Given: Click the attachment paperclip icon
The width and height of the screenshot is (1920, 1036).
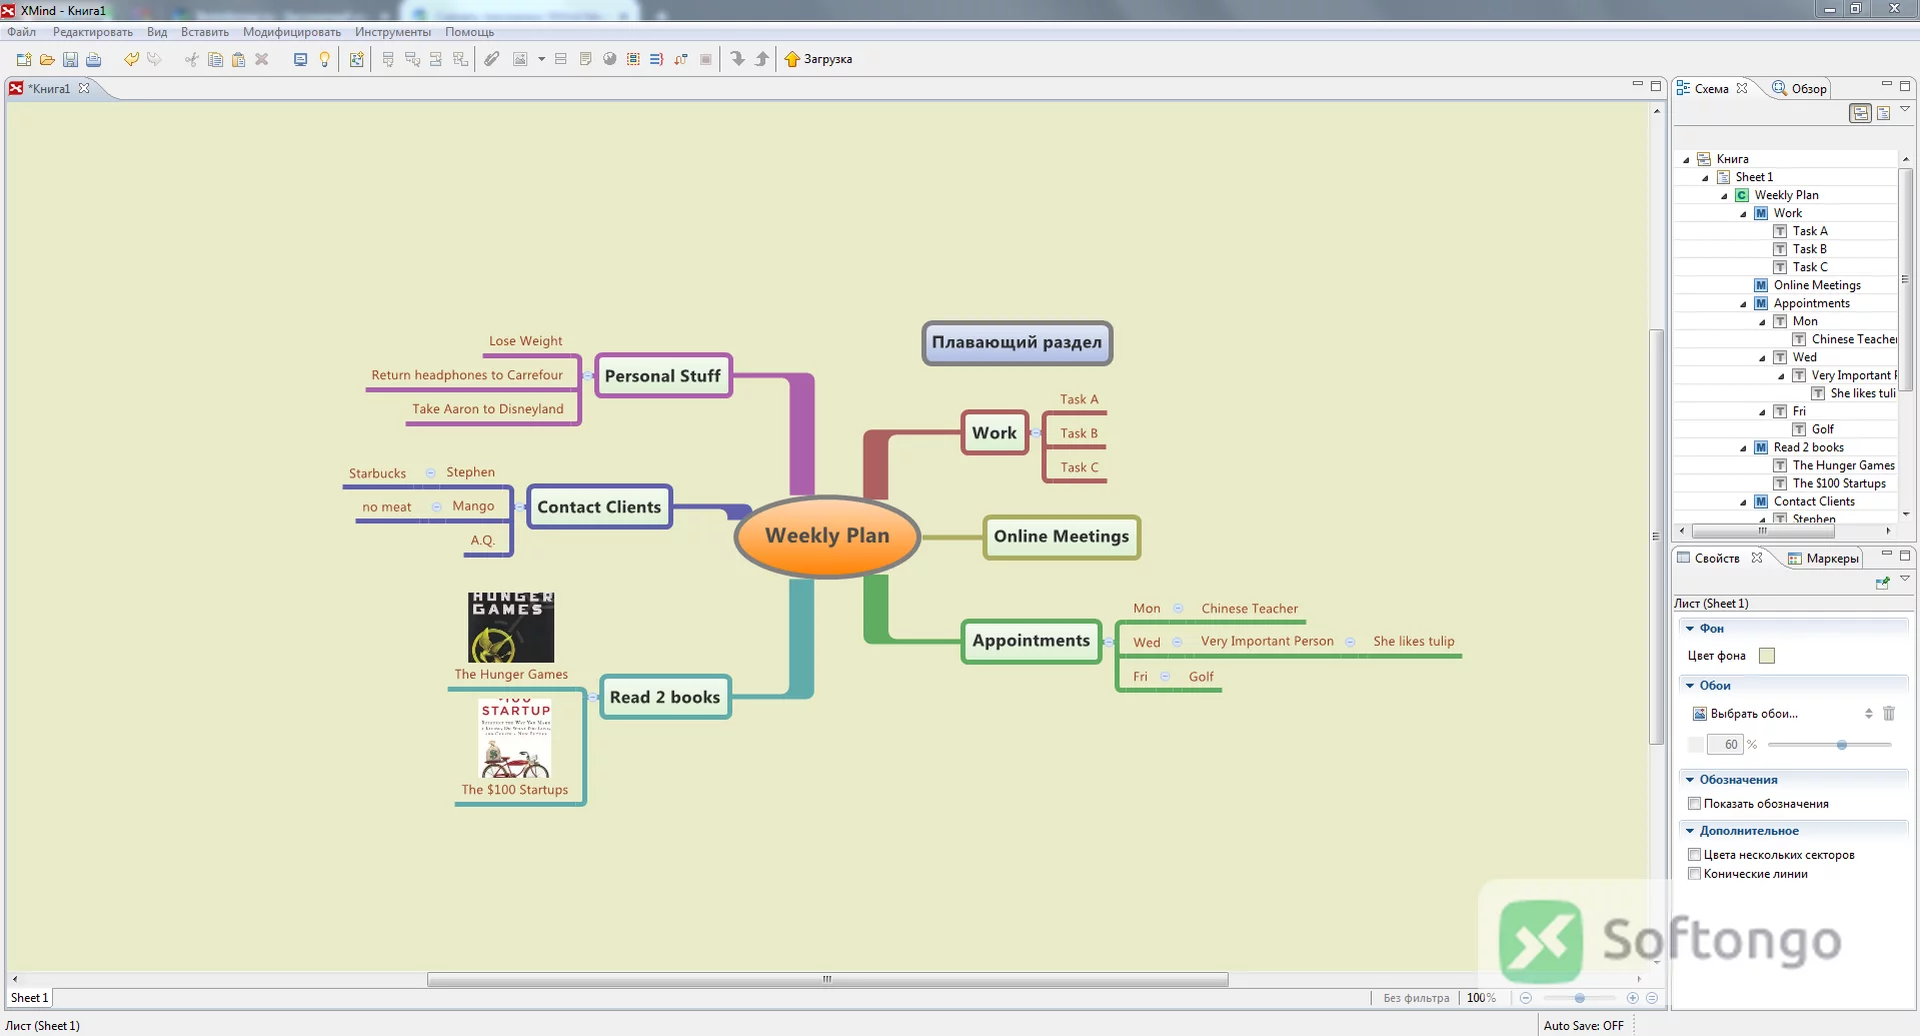Looking at the screenshot, I should [492, 60].
